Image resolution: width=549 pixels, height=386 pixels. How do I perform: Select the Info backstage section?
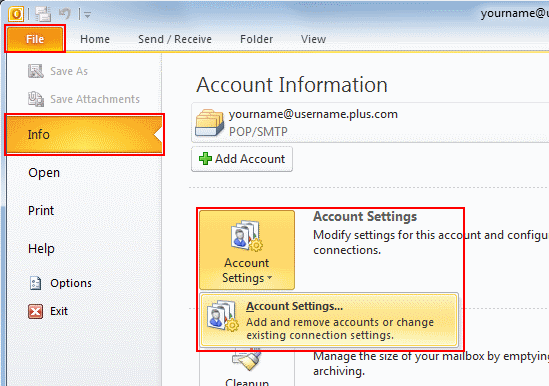[84, 135]
